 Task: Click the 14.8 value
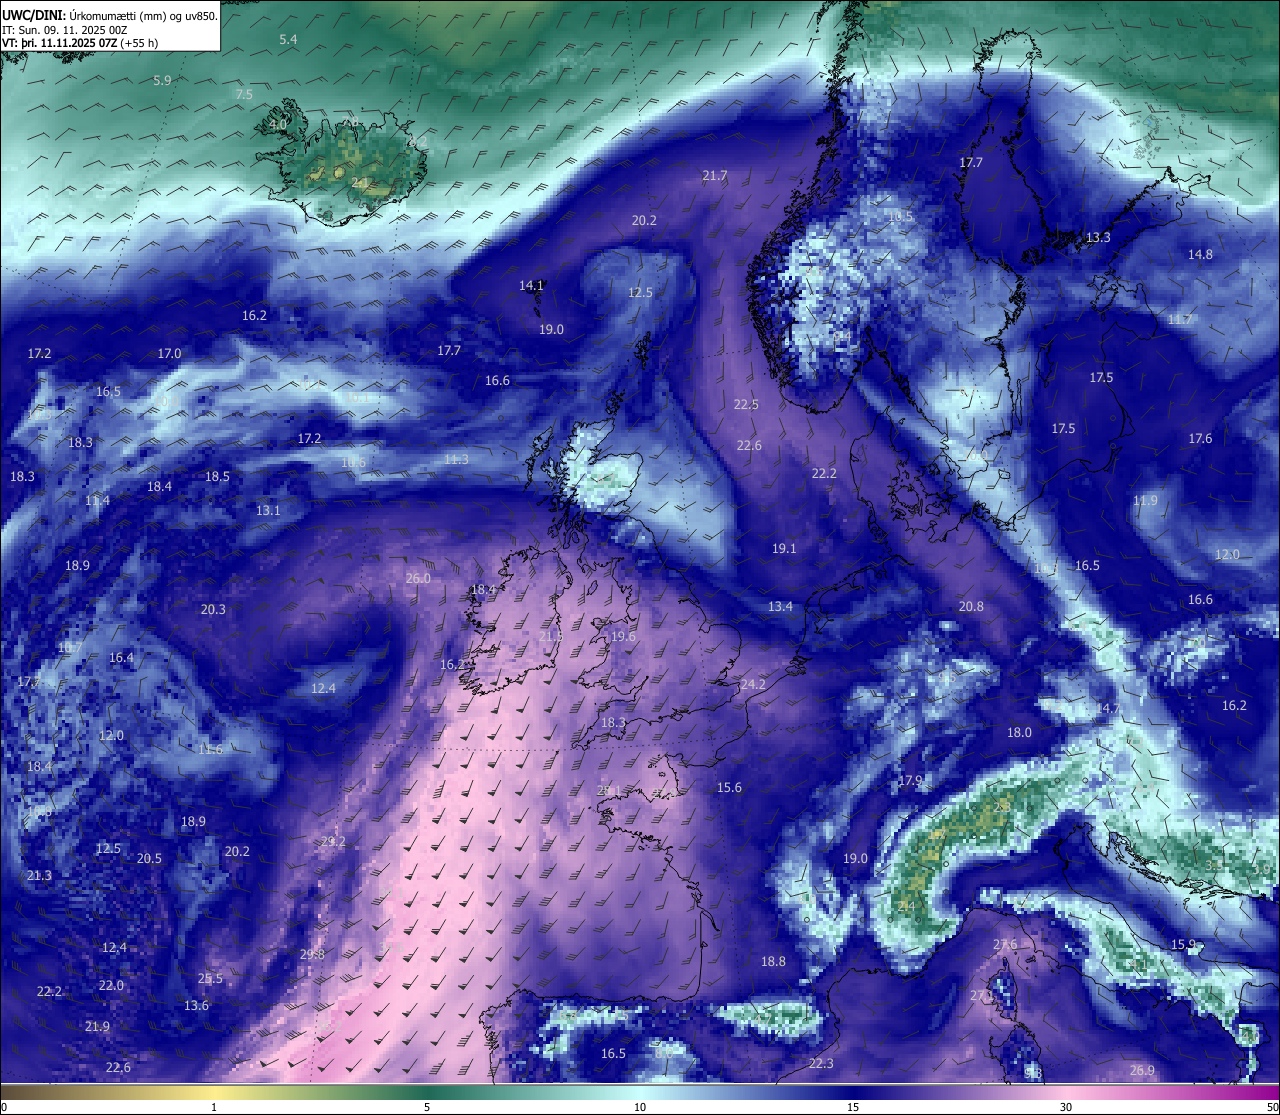click(x=1200, y=254)
